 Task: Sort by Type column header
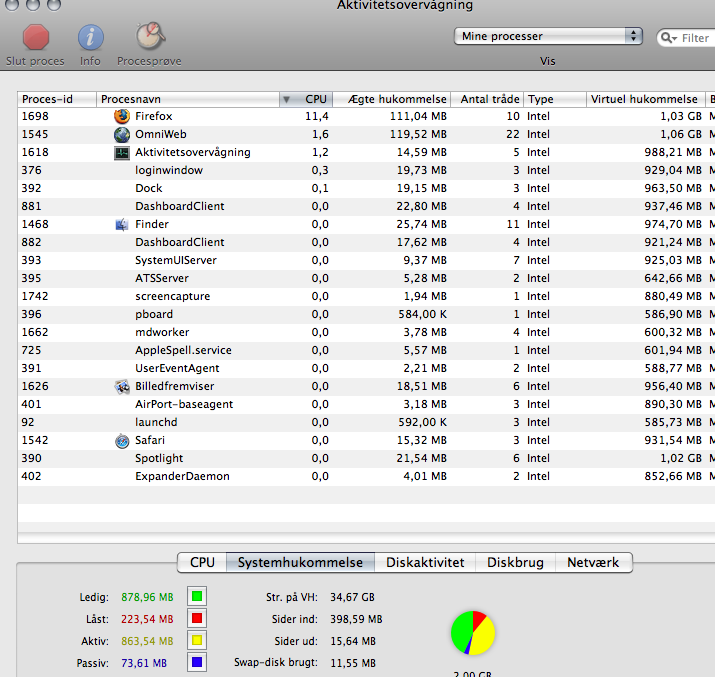[x=554, y=99]
